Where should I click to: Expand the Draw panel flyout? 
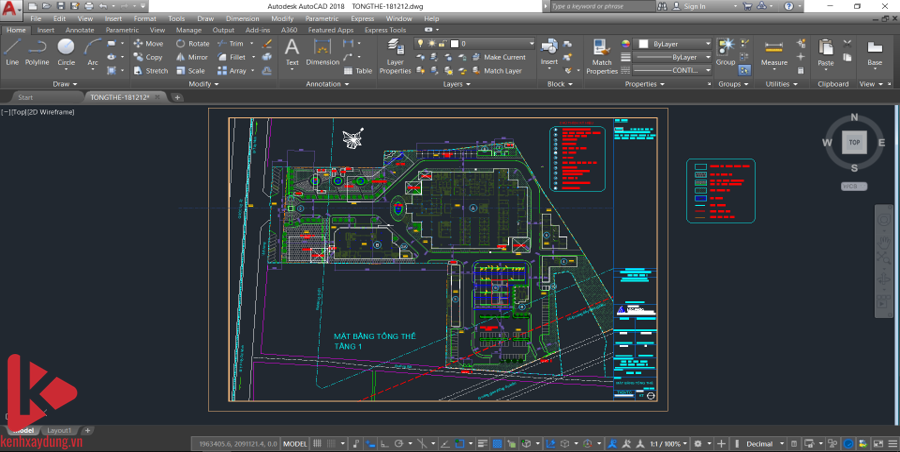(x=67, y=84)
